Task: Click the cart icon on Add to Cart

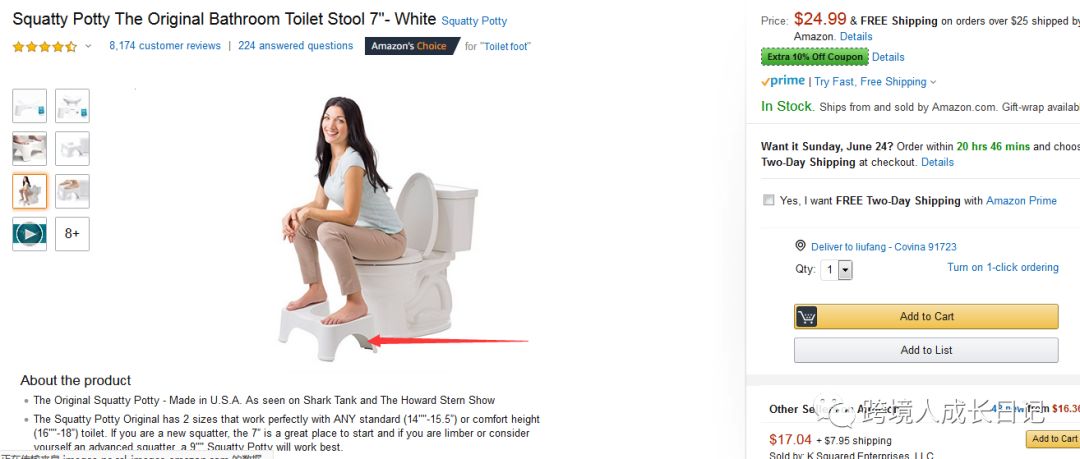Action: (x=807, y=317)
